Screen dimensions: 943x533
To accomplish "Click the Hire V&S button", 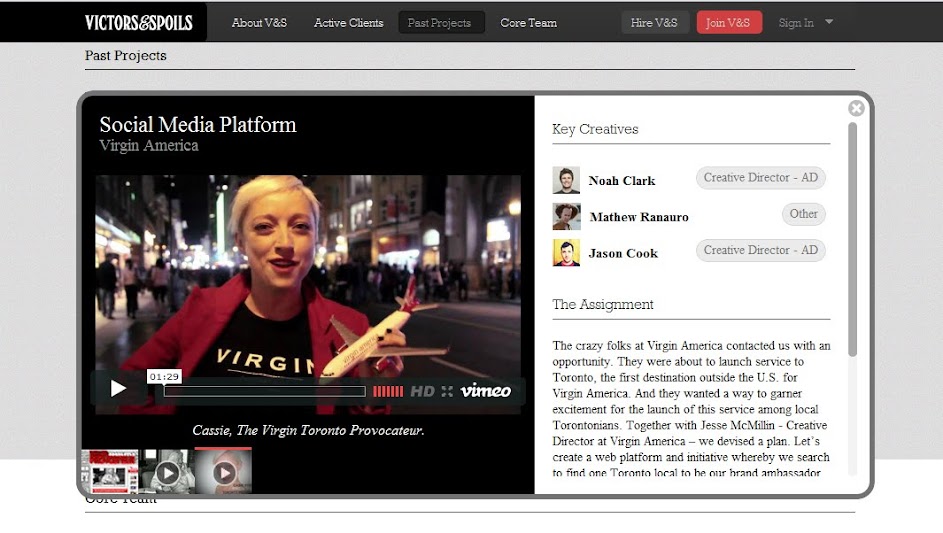I will (x=654, y=22).
